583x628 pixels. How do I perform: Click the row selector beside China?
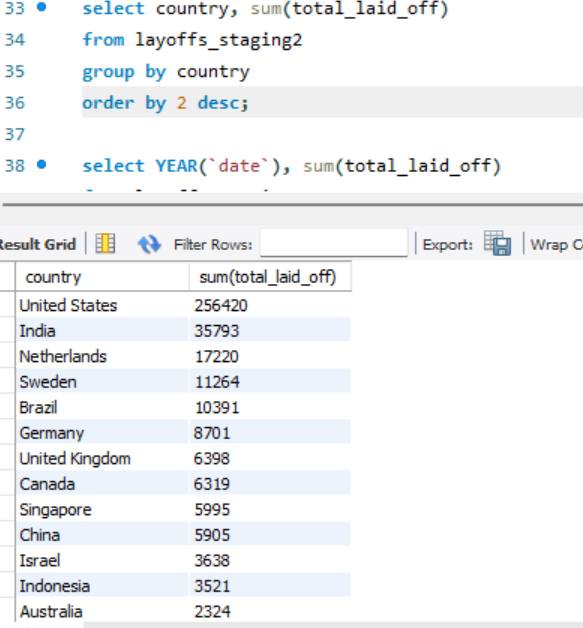[x=8, y=535]
